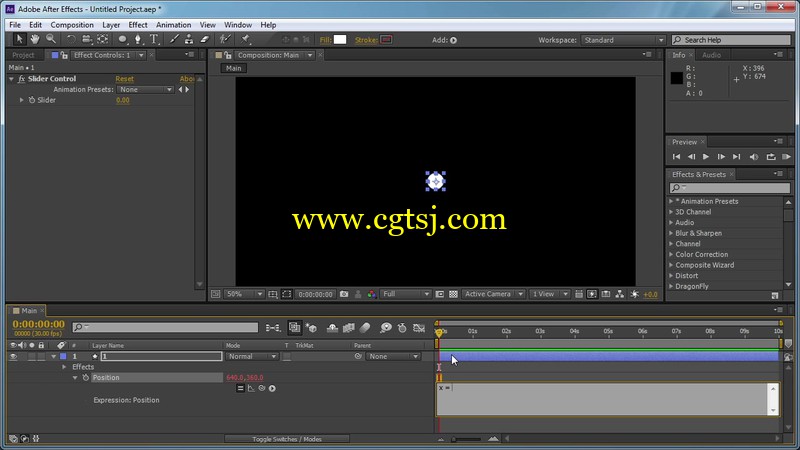Open composition mini-flowchart in timeline
The width and height of the screenshot is (800, 450).
pos(273,328)
